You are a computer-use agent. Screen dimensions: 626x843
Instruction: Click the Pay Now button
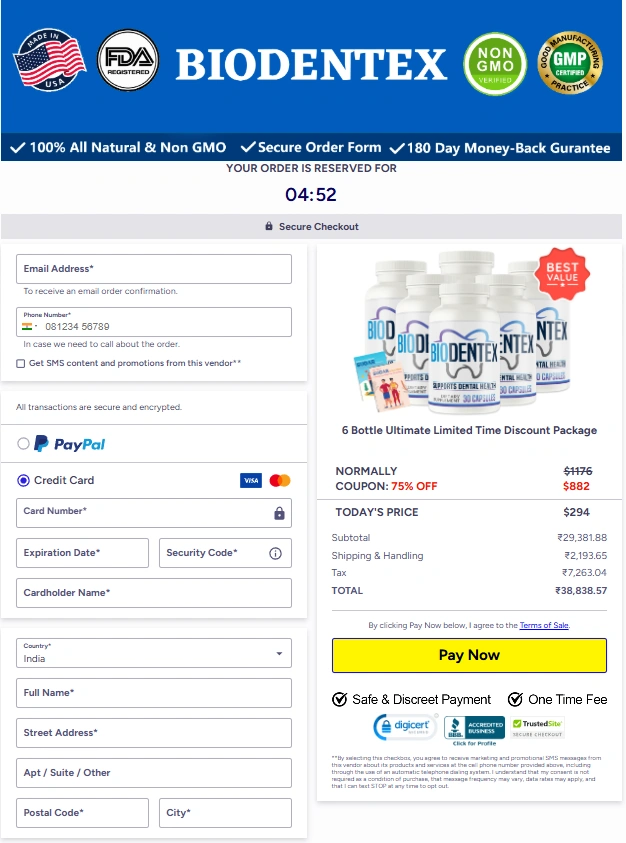tap(469, 655)
